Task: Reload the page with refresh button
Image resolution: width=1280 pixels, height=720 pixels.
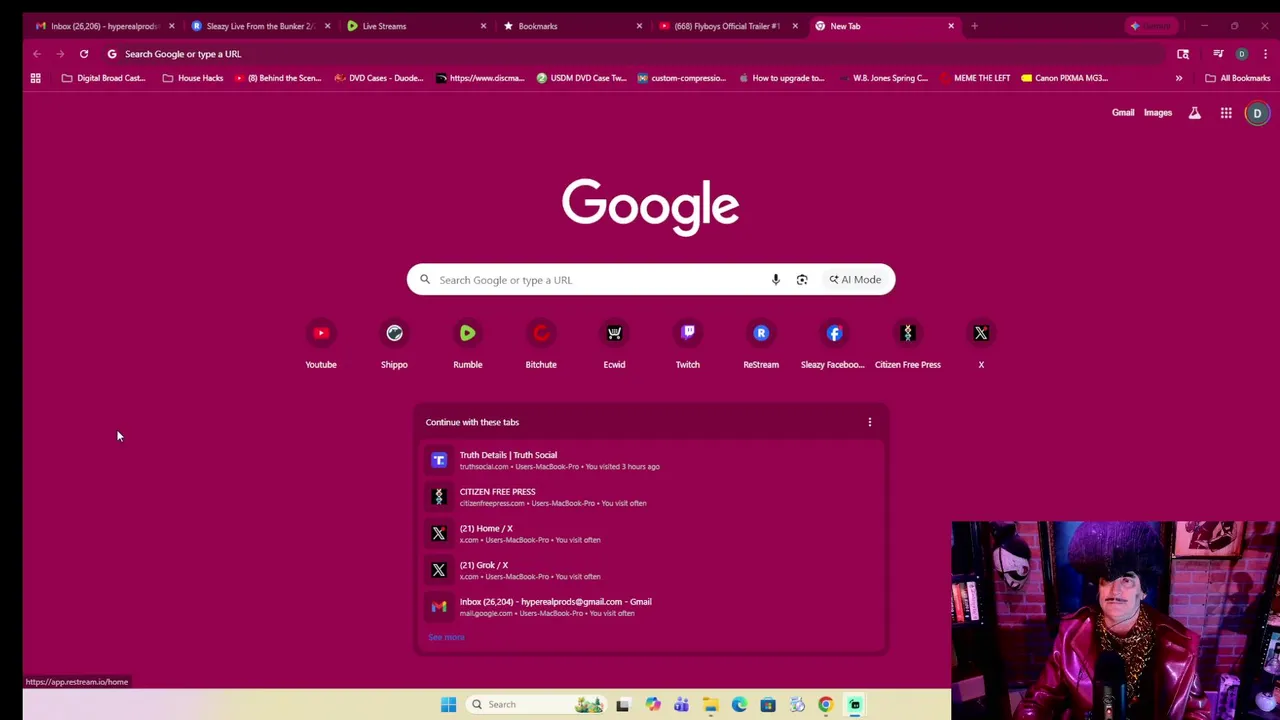Action: [x=84, y=54]
